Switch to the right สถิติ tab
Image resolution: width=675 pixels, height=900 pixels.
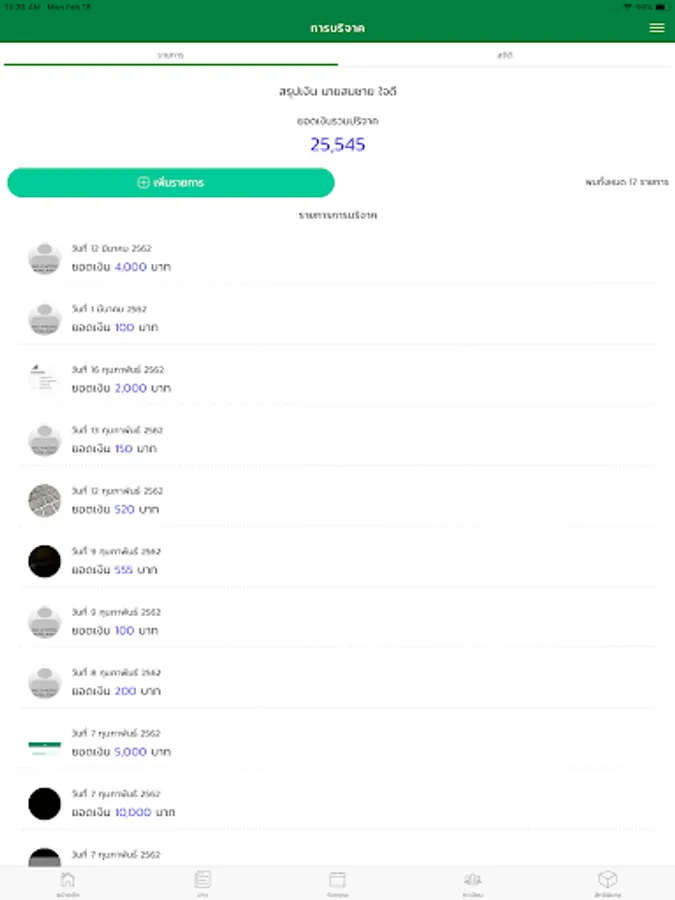(505, 56)
